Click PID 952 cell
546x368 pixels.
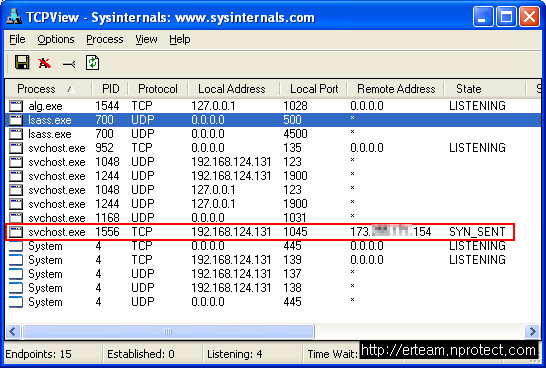(x=104, y=148)
